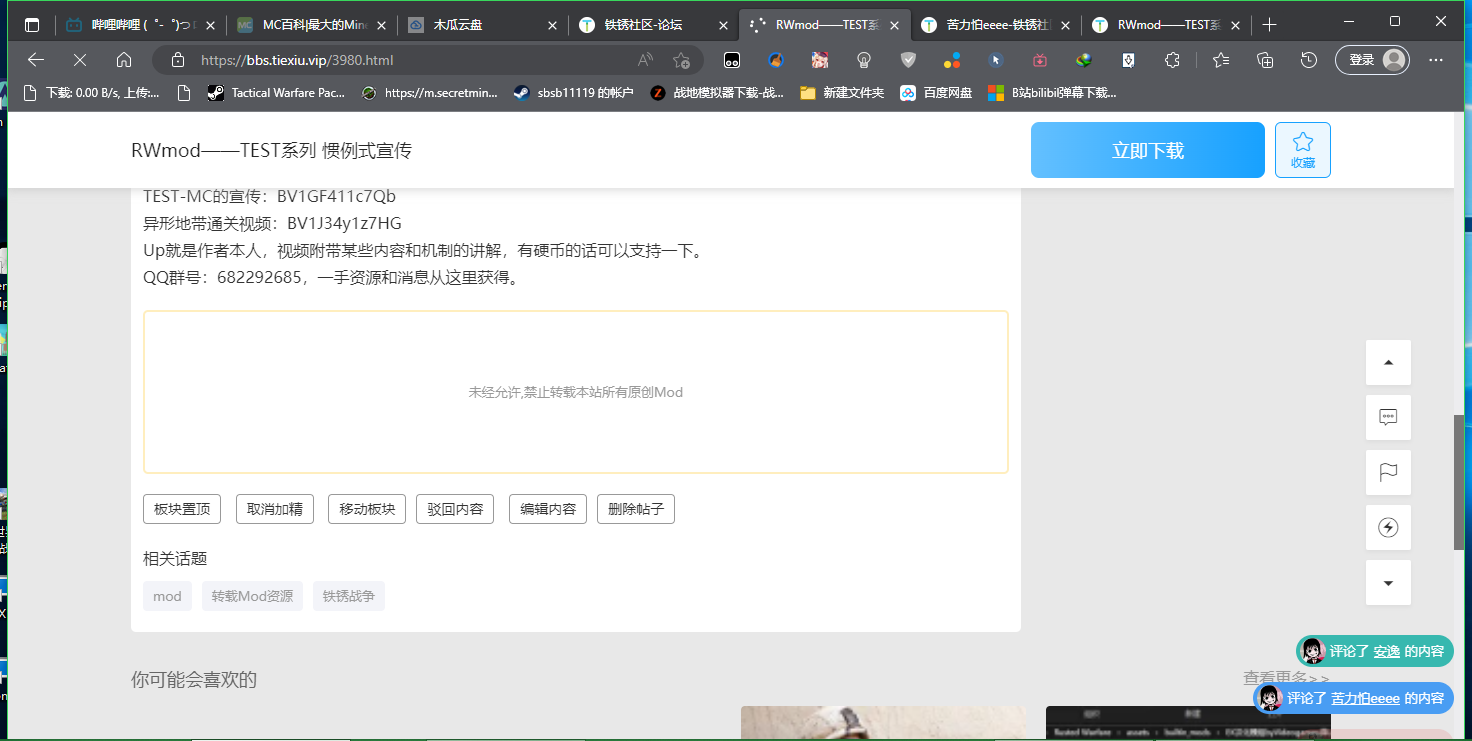Stop page loading with the X button
1472x741 pixels.
[x=80, y=60]
